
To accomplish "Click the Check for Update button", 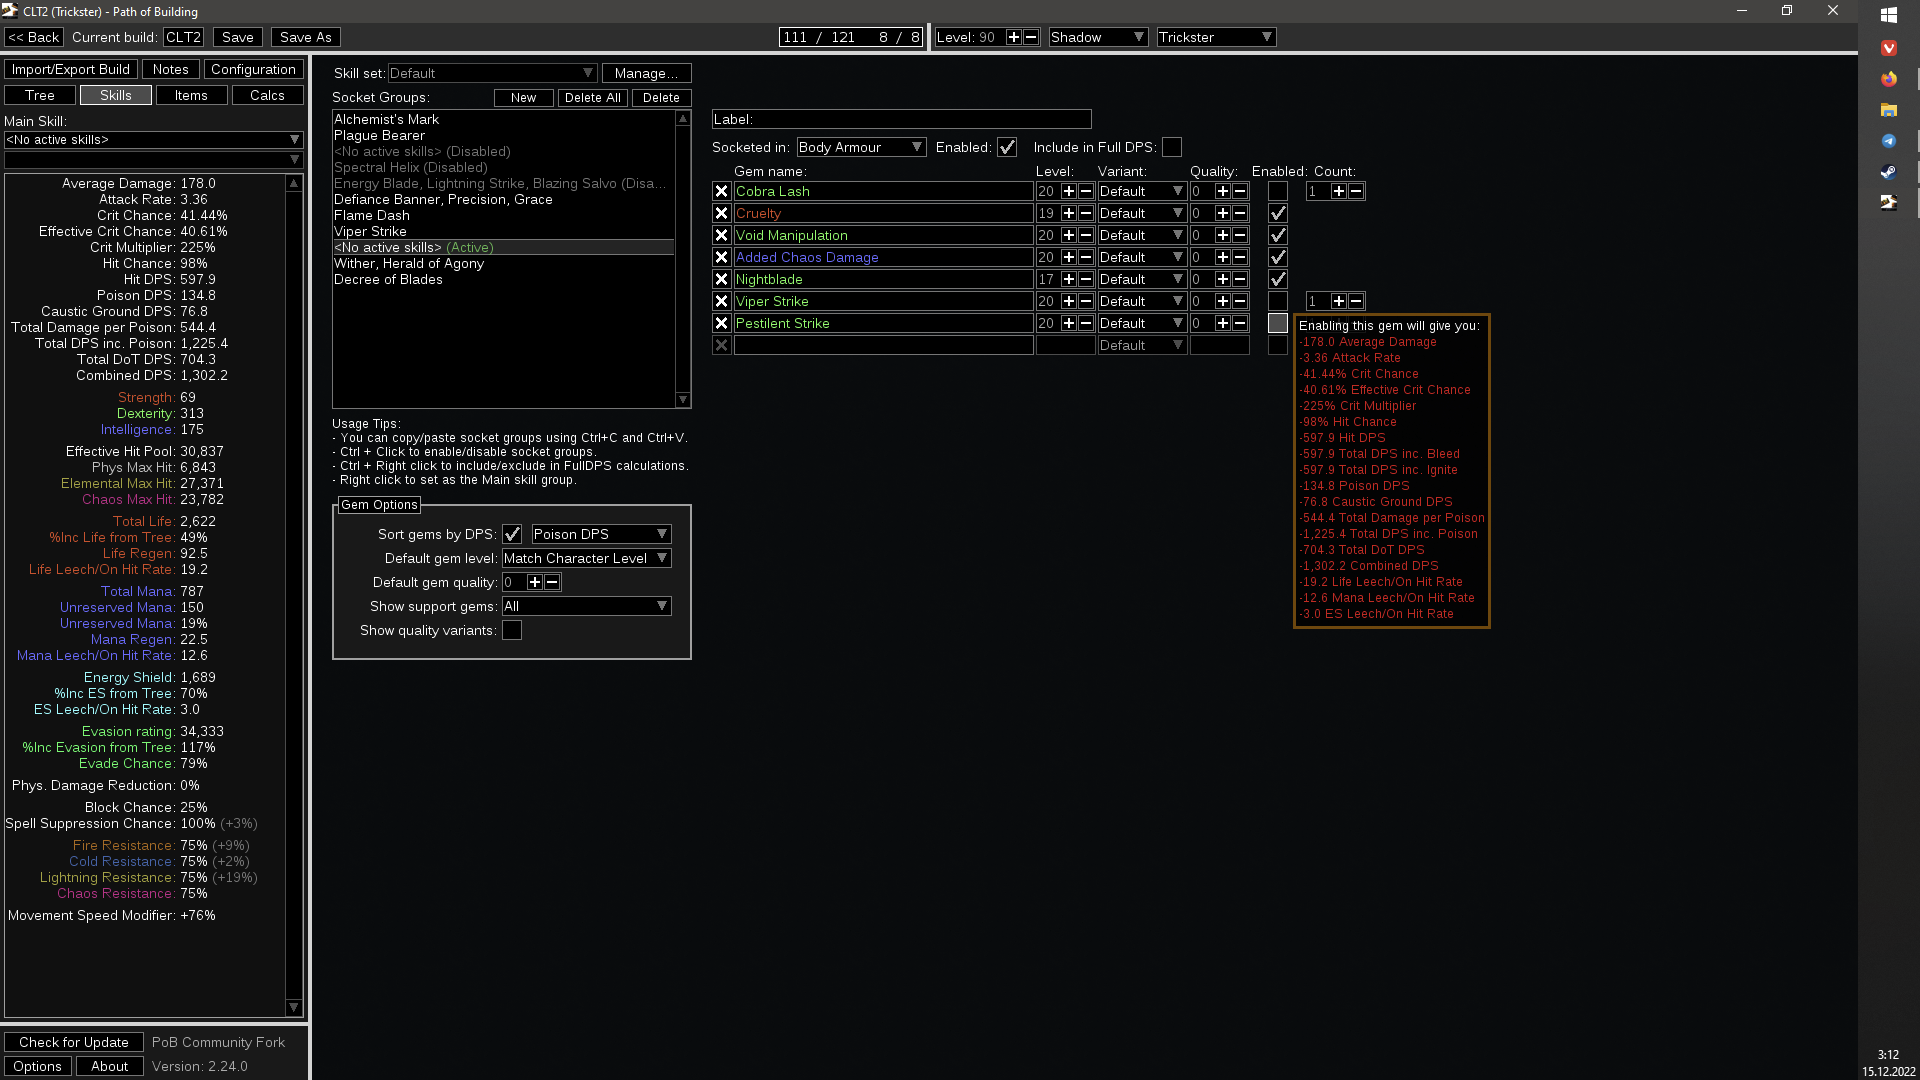I will [73, 1042].
